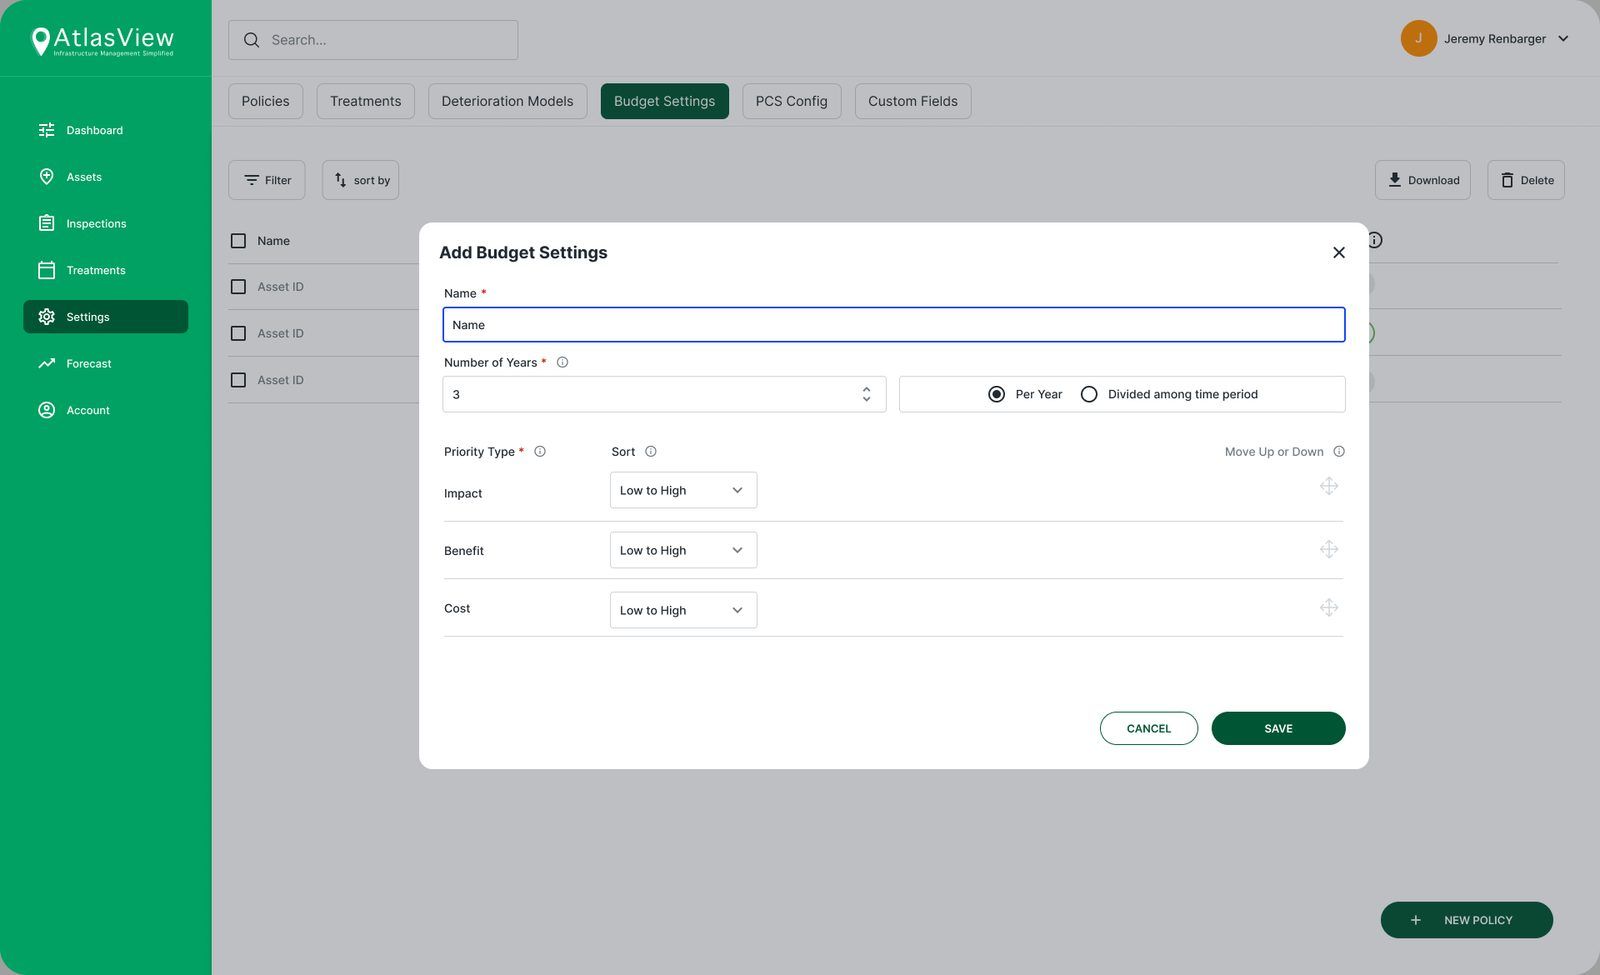Click the search magnifier icon
The image size is (1600, 975).
coord(252,40)
